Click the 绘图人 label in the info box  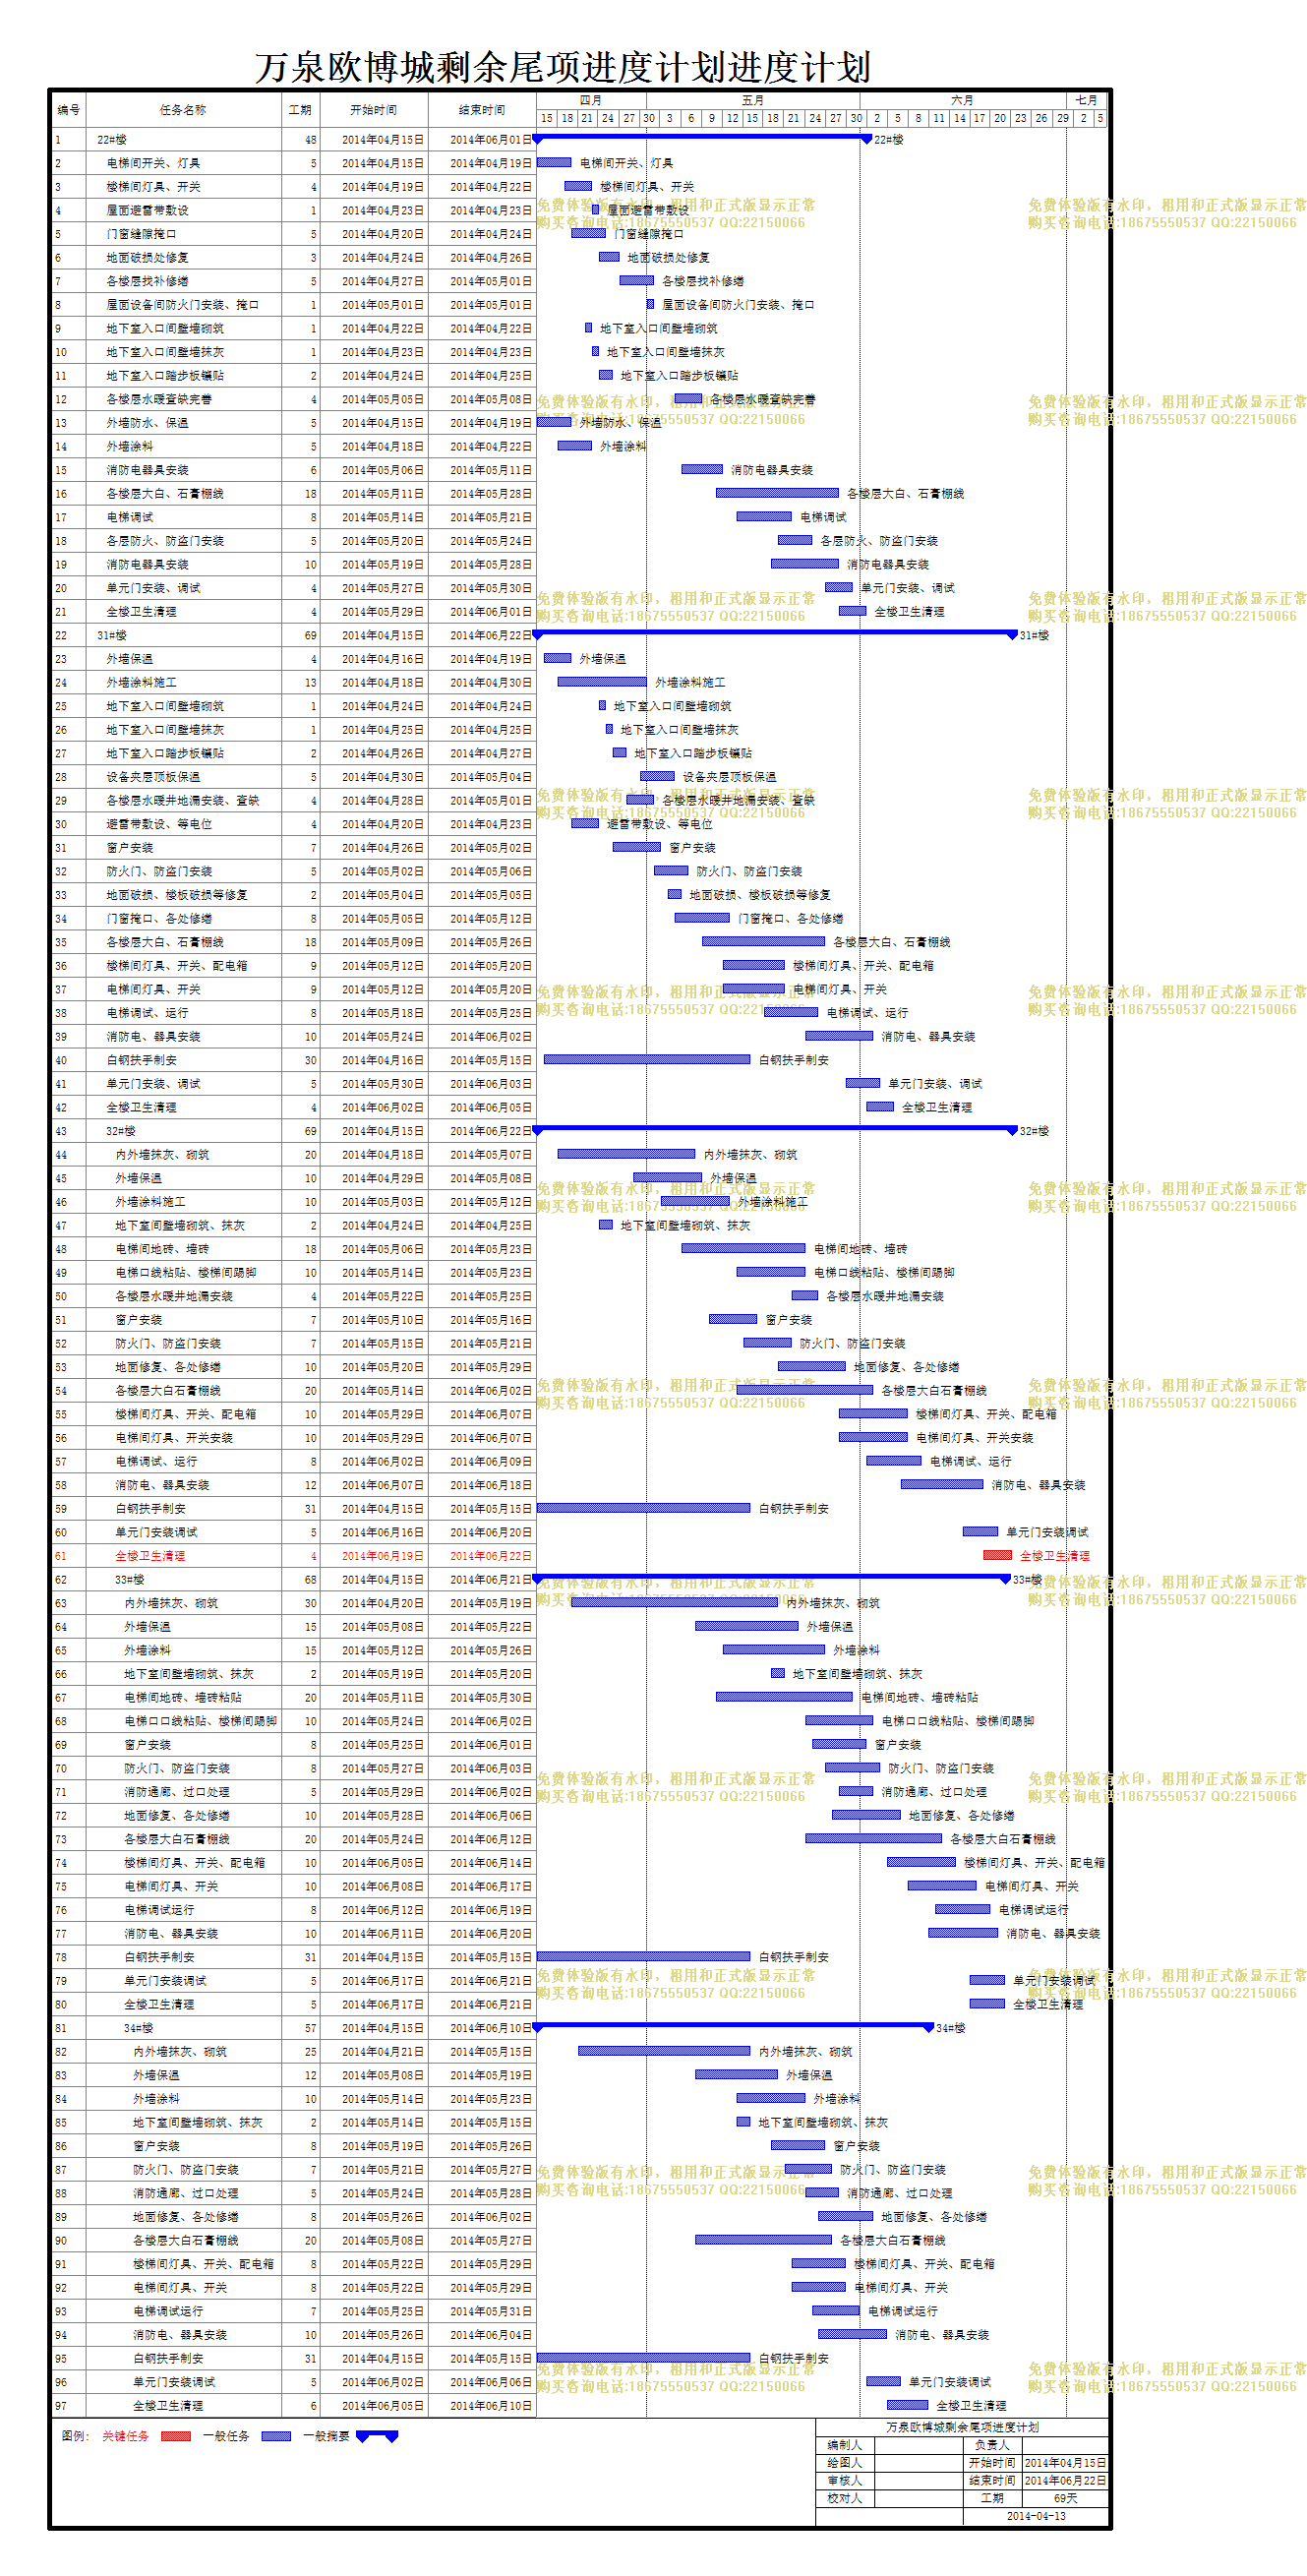pyautogui.click(x=844, y=2463)
